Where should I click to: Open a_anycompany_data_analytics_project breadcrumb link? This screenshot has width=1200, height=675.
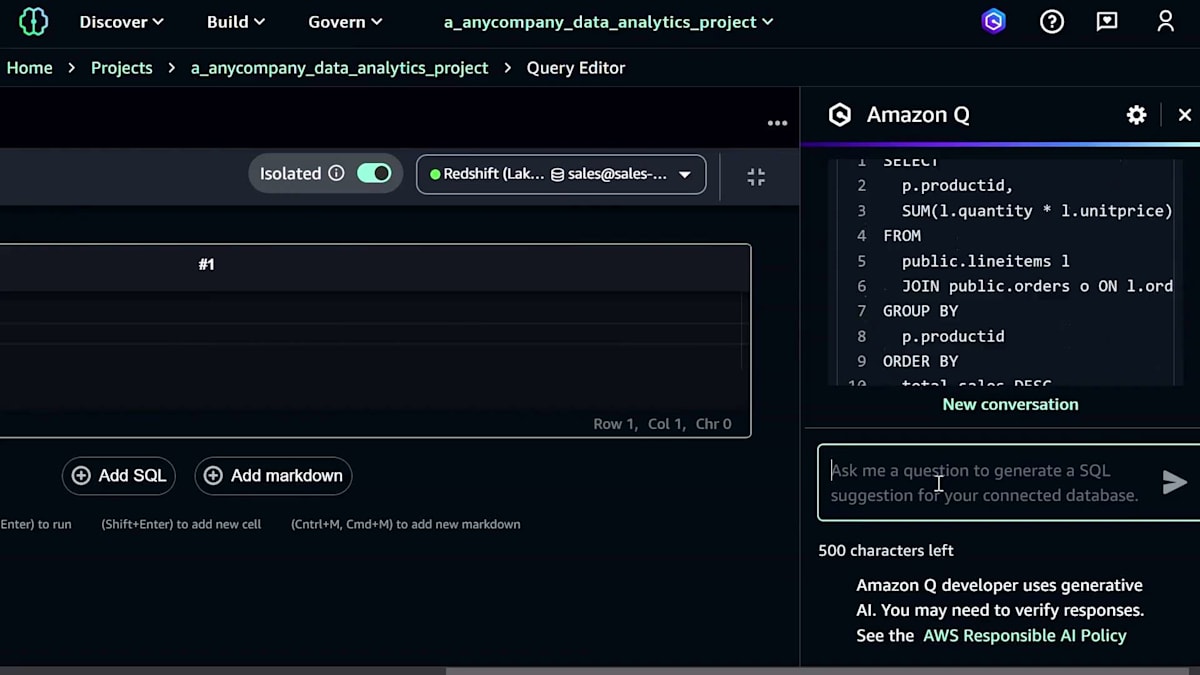point(340,68)
